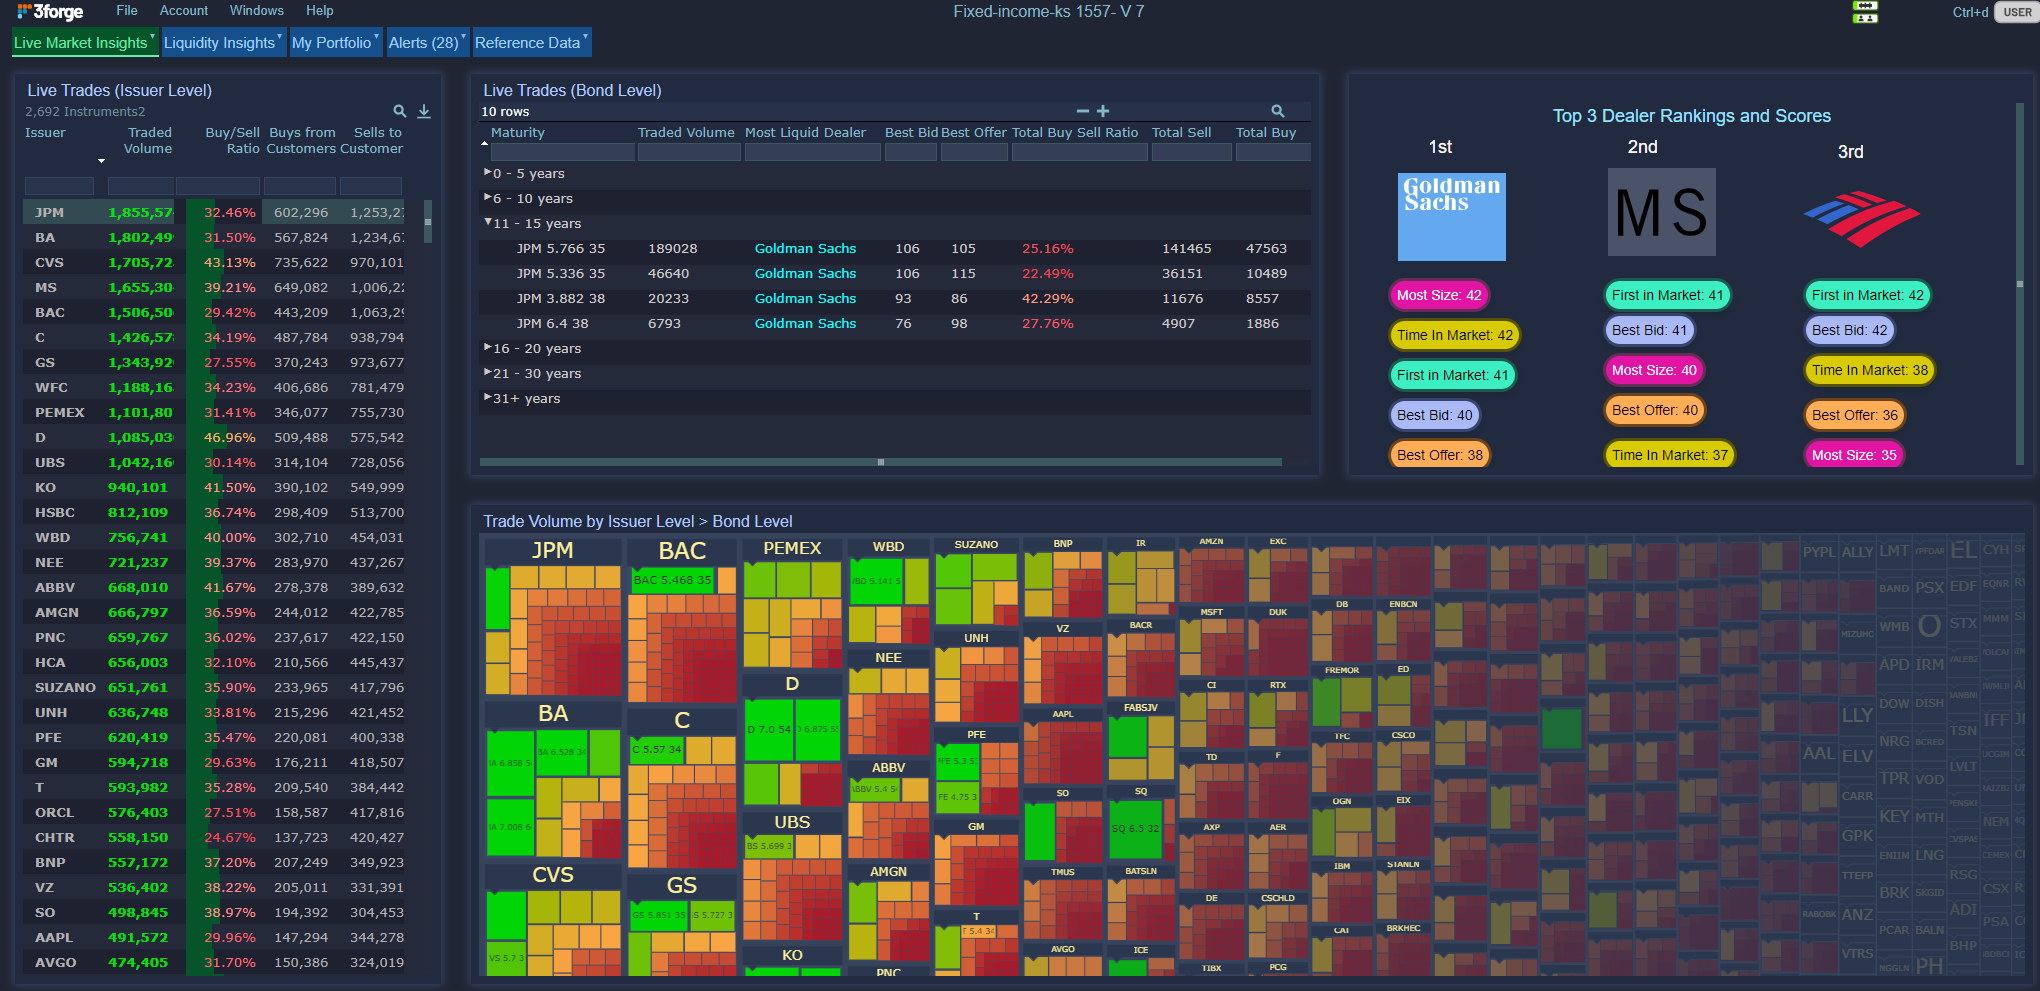Click Traded Volume filter in Bond Level table
Viewport: 2040px width, 991px height.
click(689, 152)
